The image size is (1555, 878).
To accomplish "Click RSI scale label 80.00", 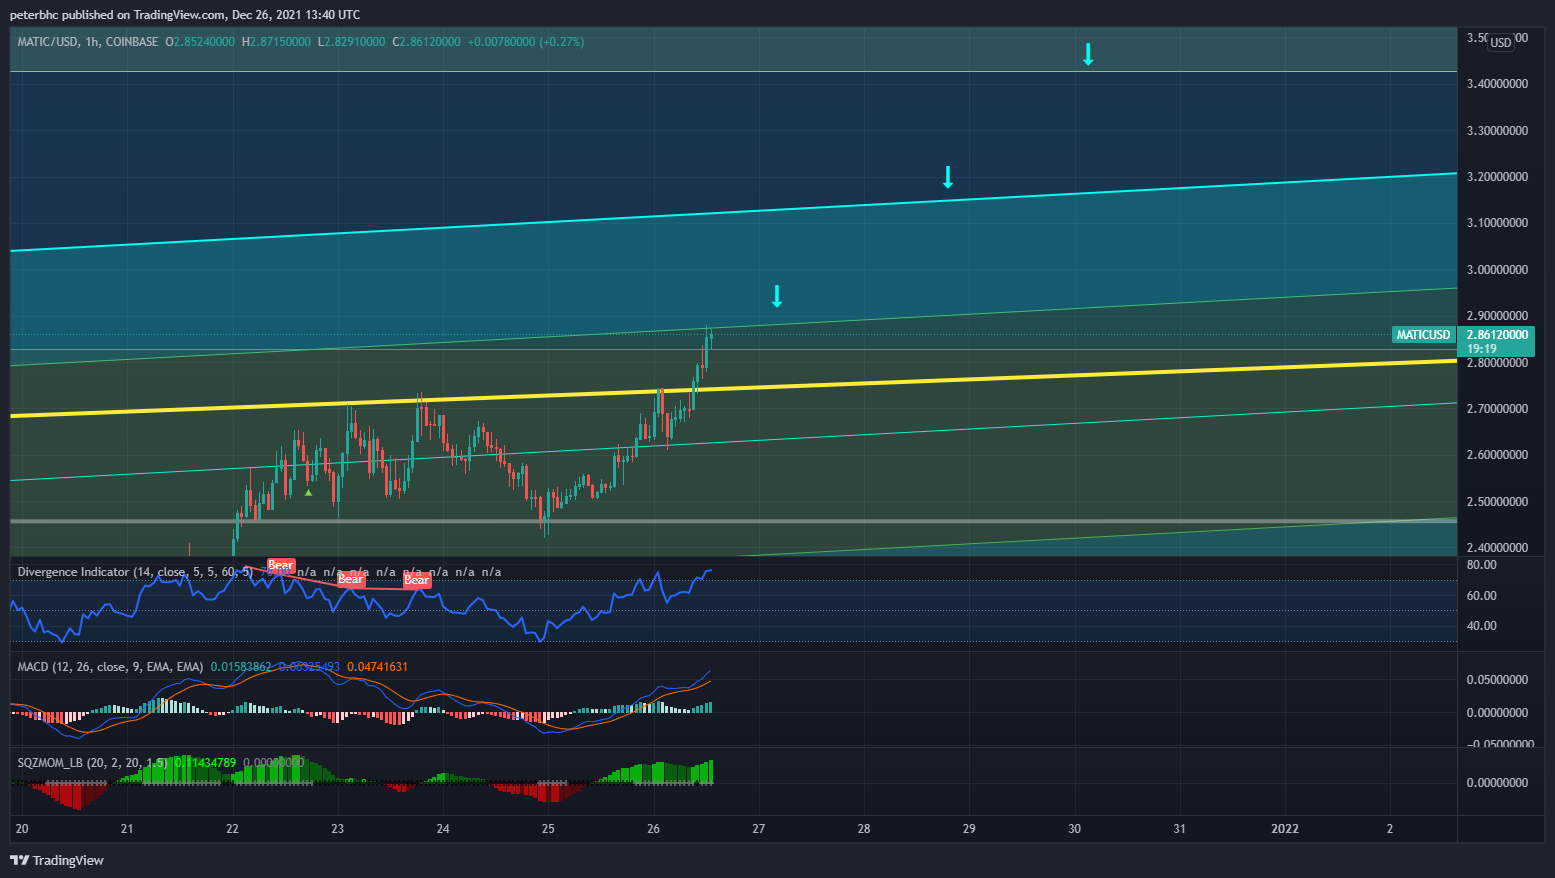I will [1482, 565].
